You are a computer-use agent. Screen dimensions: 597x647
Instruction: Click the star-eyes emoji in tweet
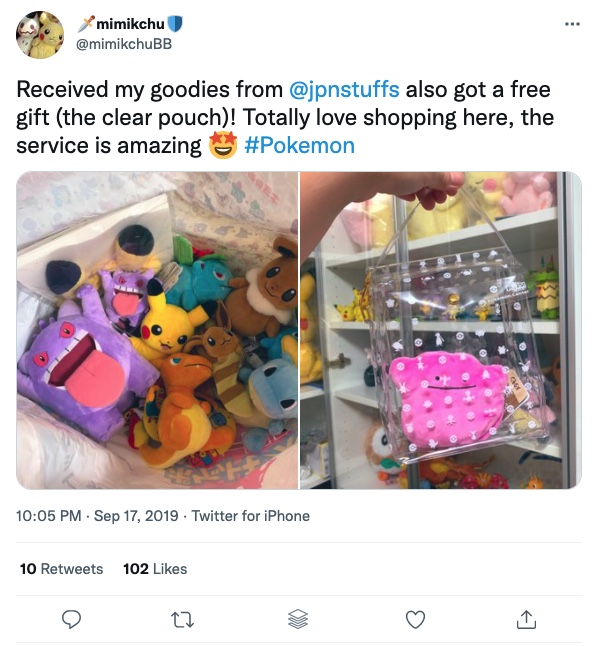(x=223, y=145)
